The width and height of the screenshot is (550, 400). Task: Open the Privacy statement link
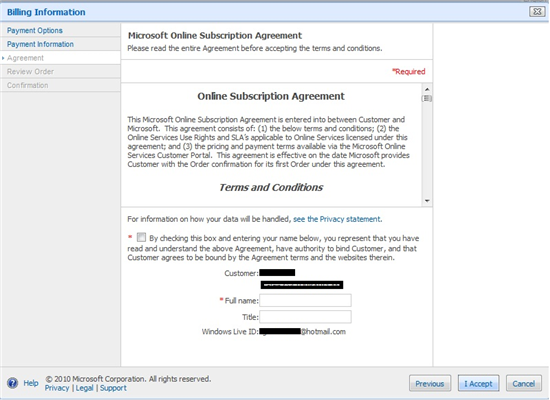337,219
